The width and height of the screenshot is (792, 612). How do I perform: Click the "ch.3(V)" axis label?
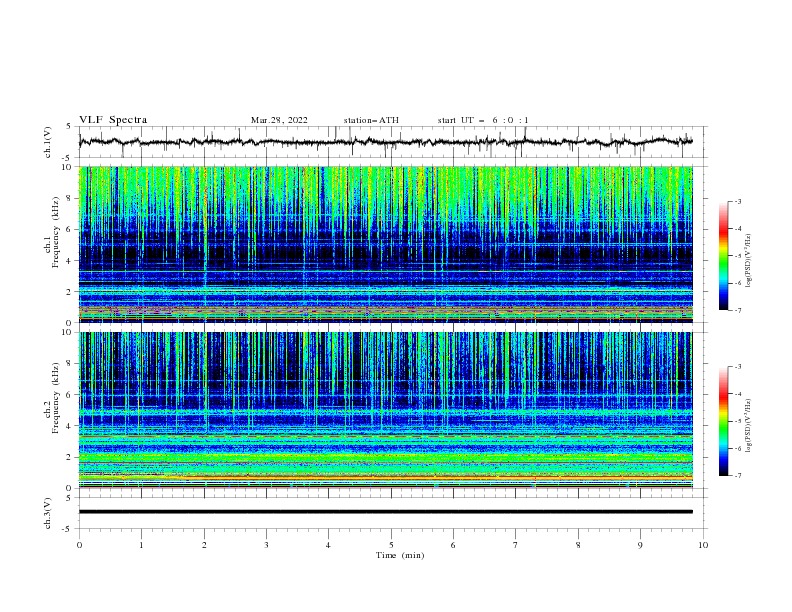point(48,513)
